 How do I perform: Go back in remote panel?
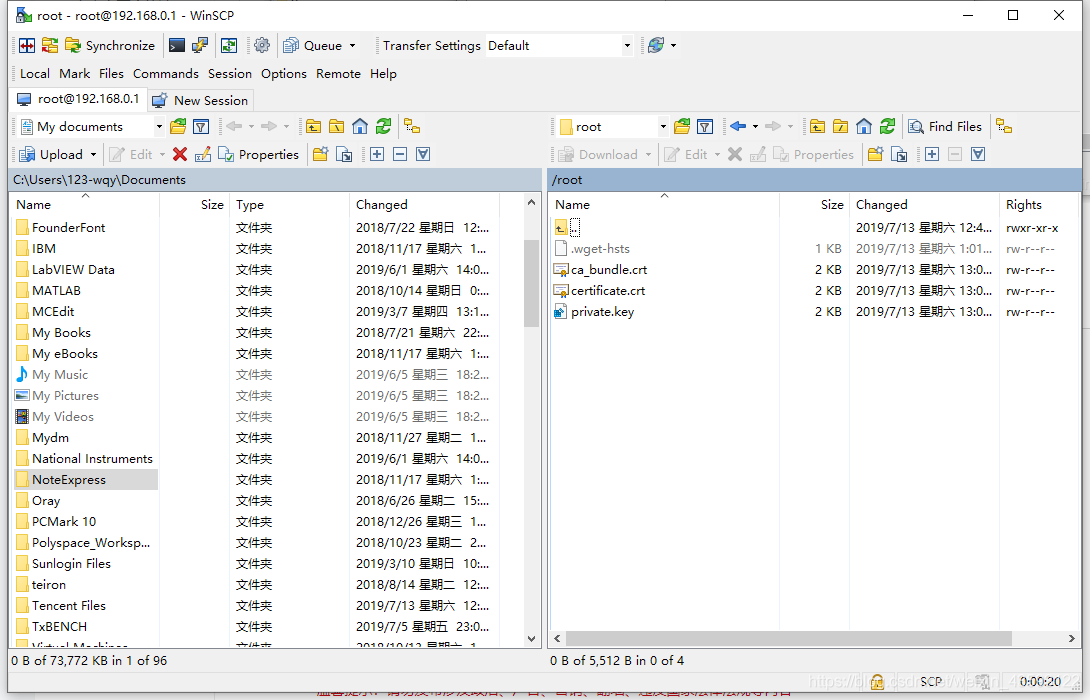[738, 127]
